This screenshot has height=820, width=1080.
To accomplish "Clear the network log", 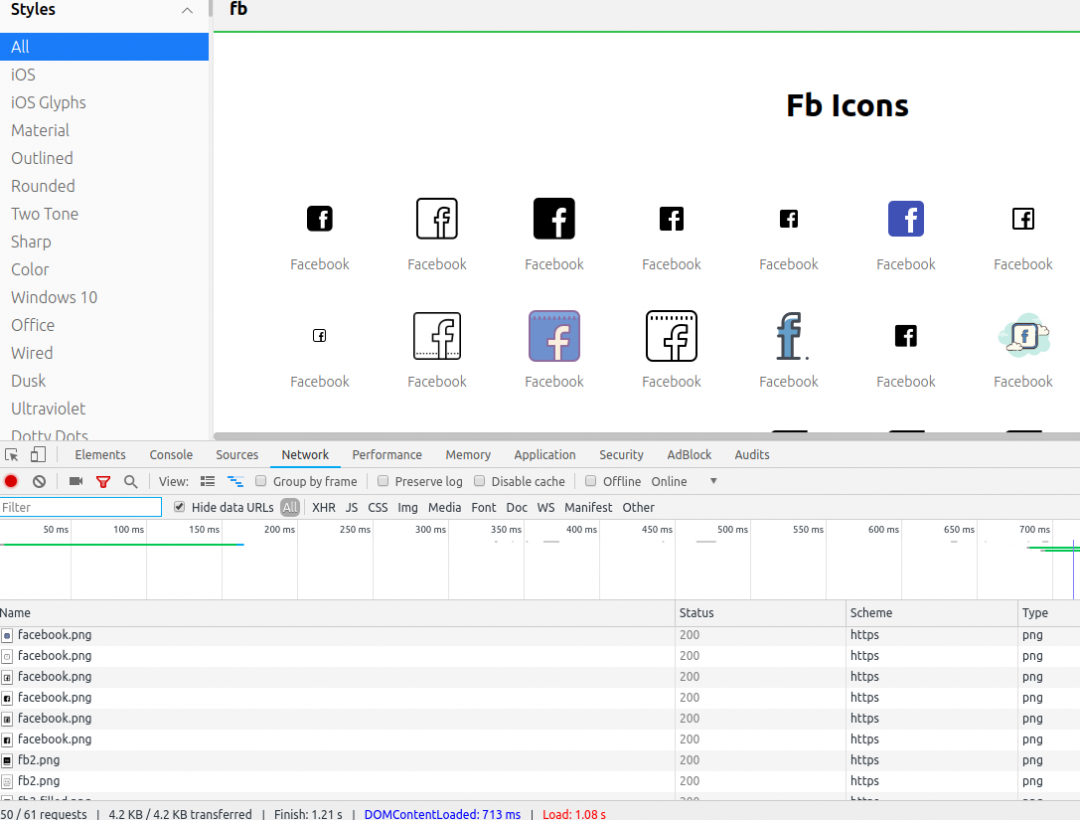I will [x=39, y=481].
